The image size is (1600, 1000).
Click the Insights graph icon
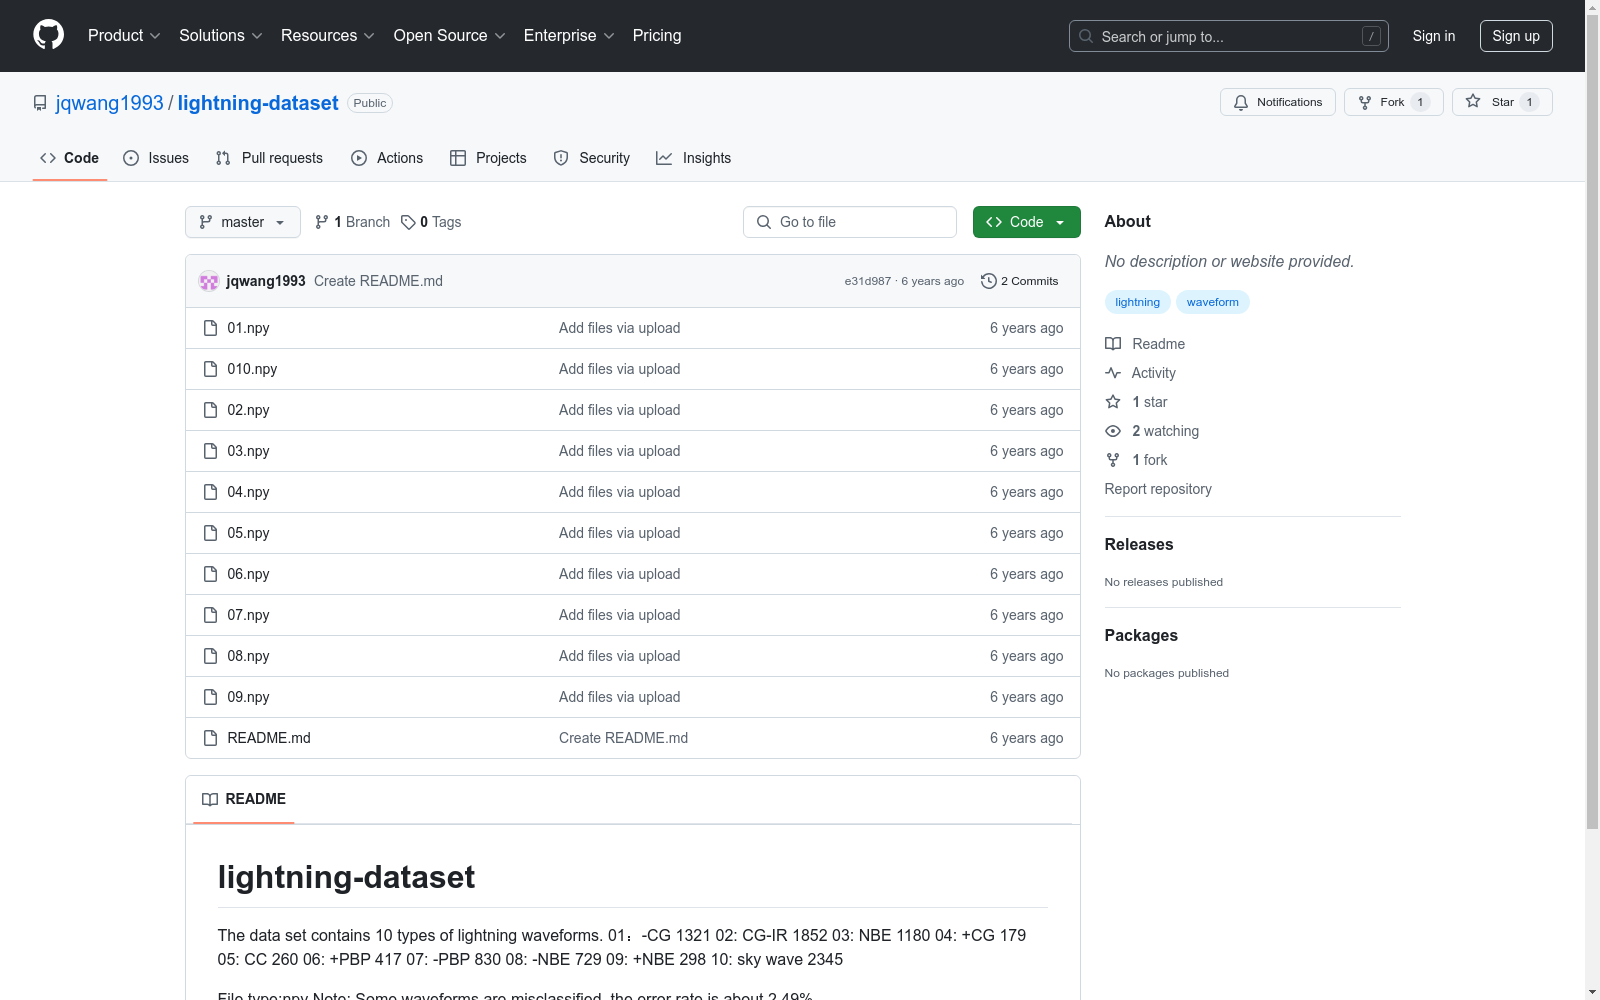click(x=664, y=158)
